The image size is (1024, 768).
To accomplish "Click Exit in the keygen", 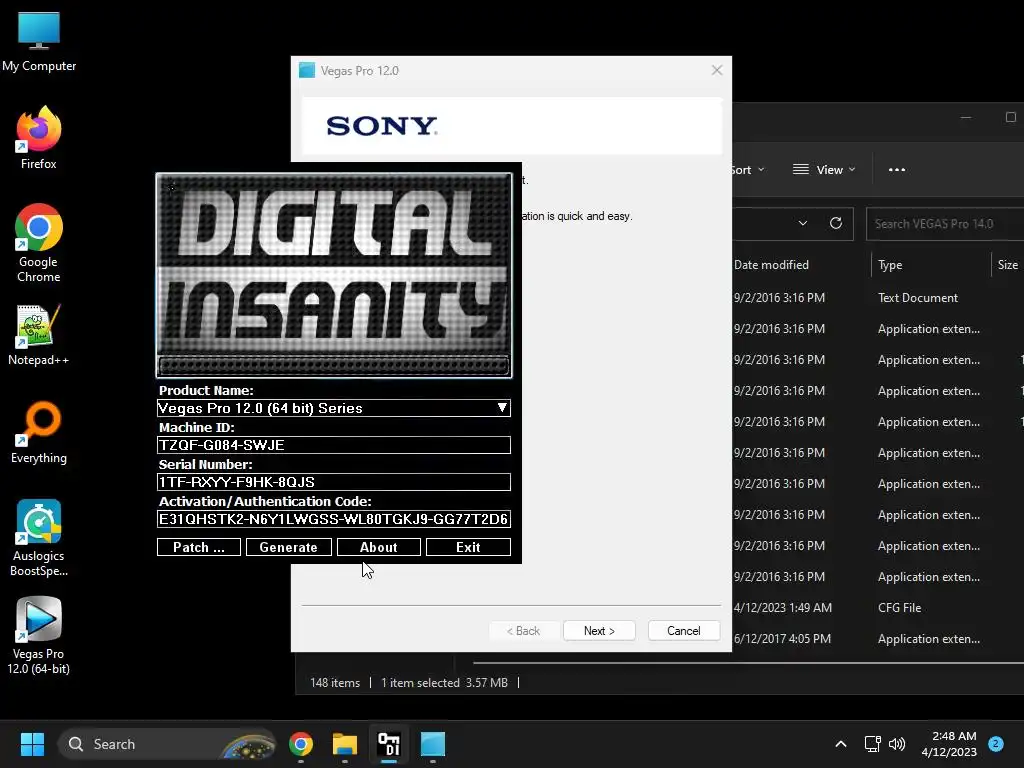I will coord(468,547).
